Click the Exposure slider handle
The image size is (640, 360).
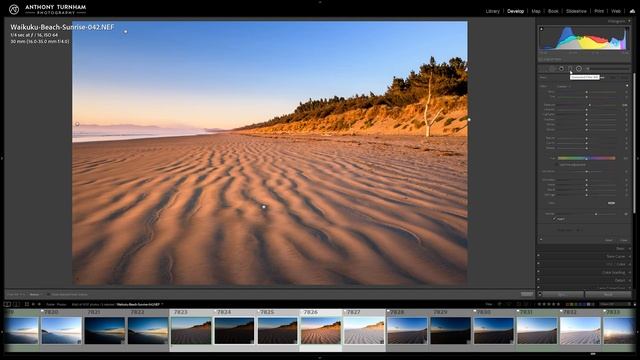[x=589, y=105]
